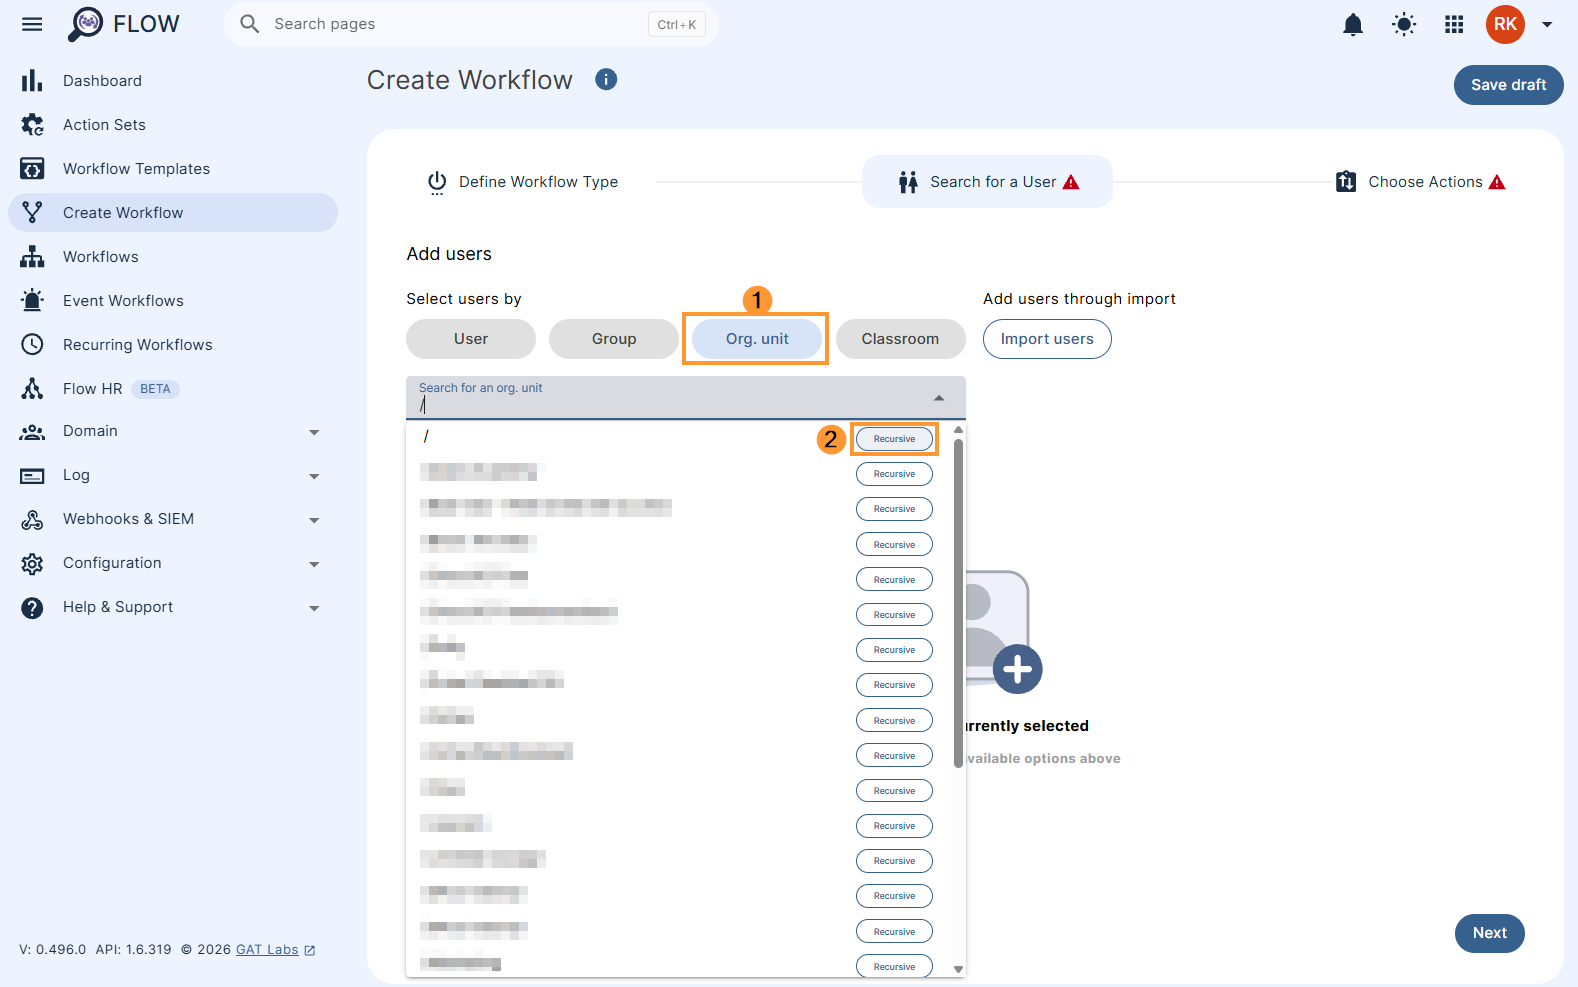
Task: Toggle Recursive for the root / org unit
Action: [x=894, y=439]
